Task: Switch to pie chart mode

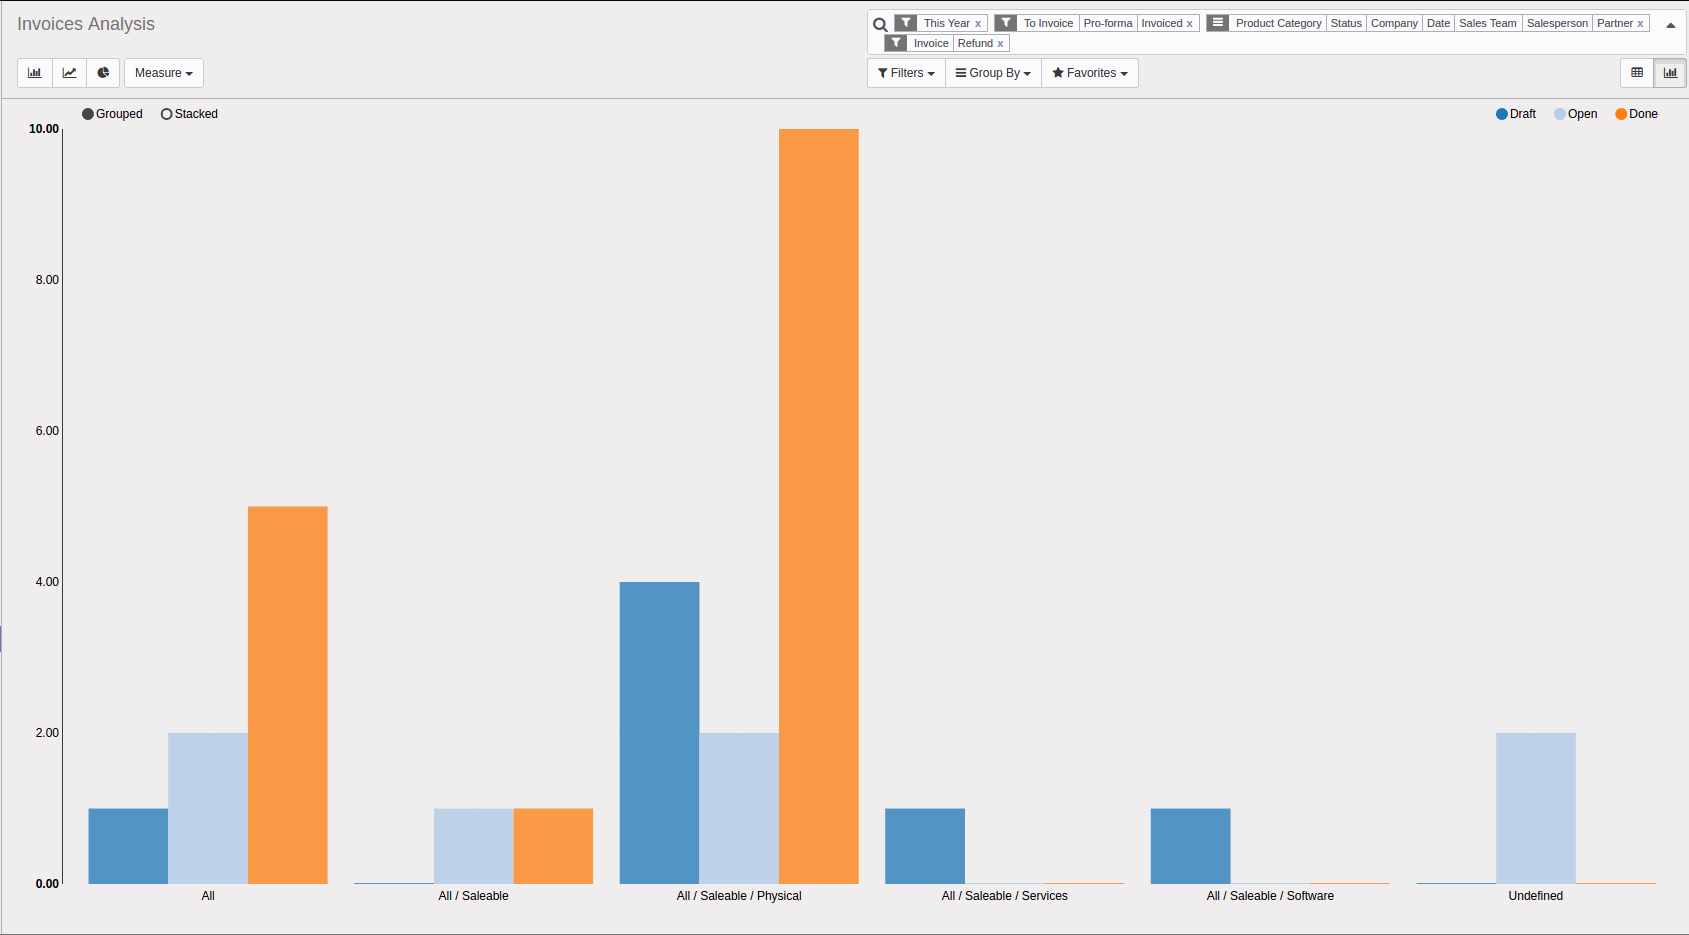Action: point(103,73)
